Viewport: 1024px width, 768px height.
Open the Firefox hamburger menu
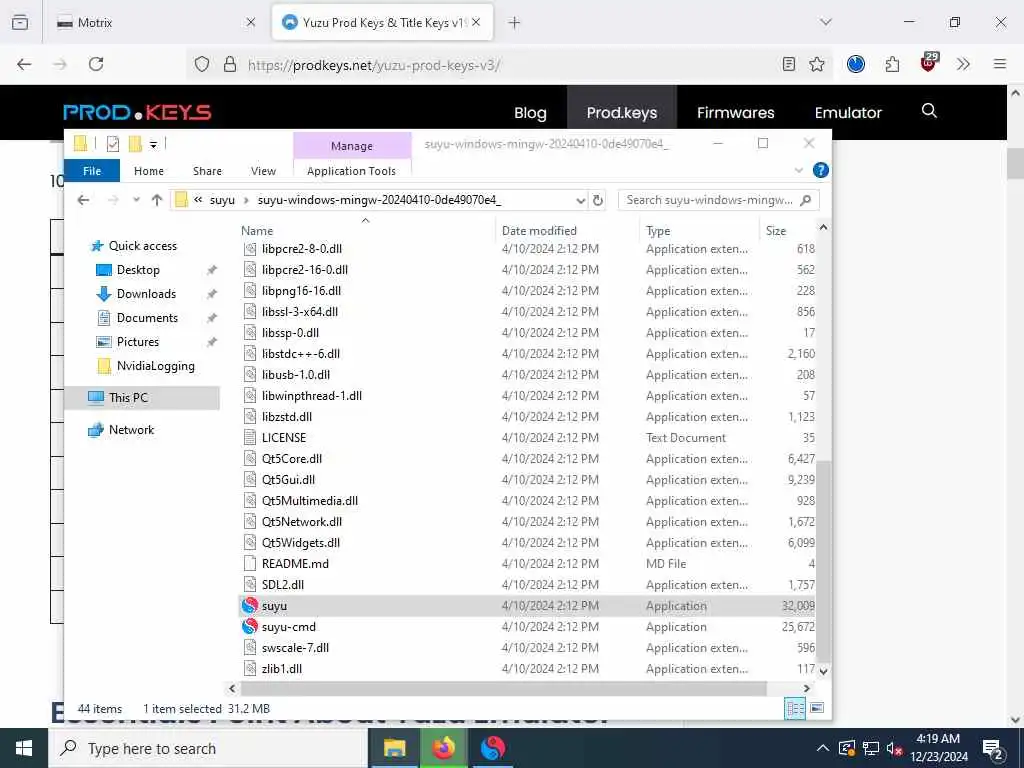[x=1000, y=64]
